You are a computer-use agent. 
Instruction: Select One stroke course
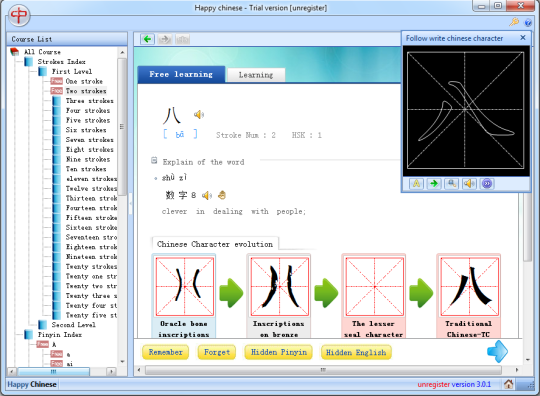pos(84,81)
